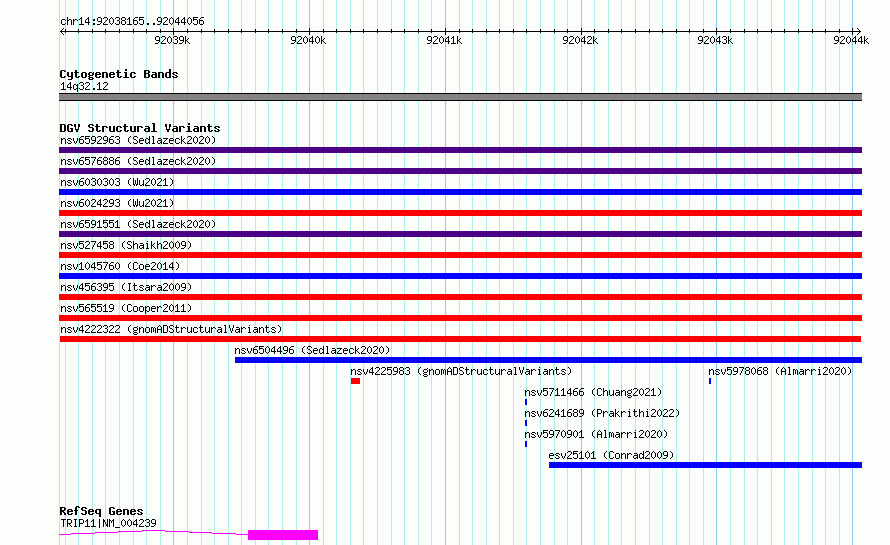Click the Cytogenetic Bands track title
This screenshot has width=890, height=545.
tap(119, 74)
